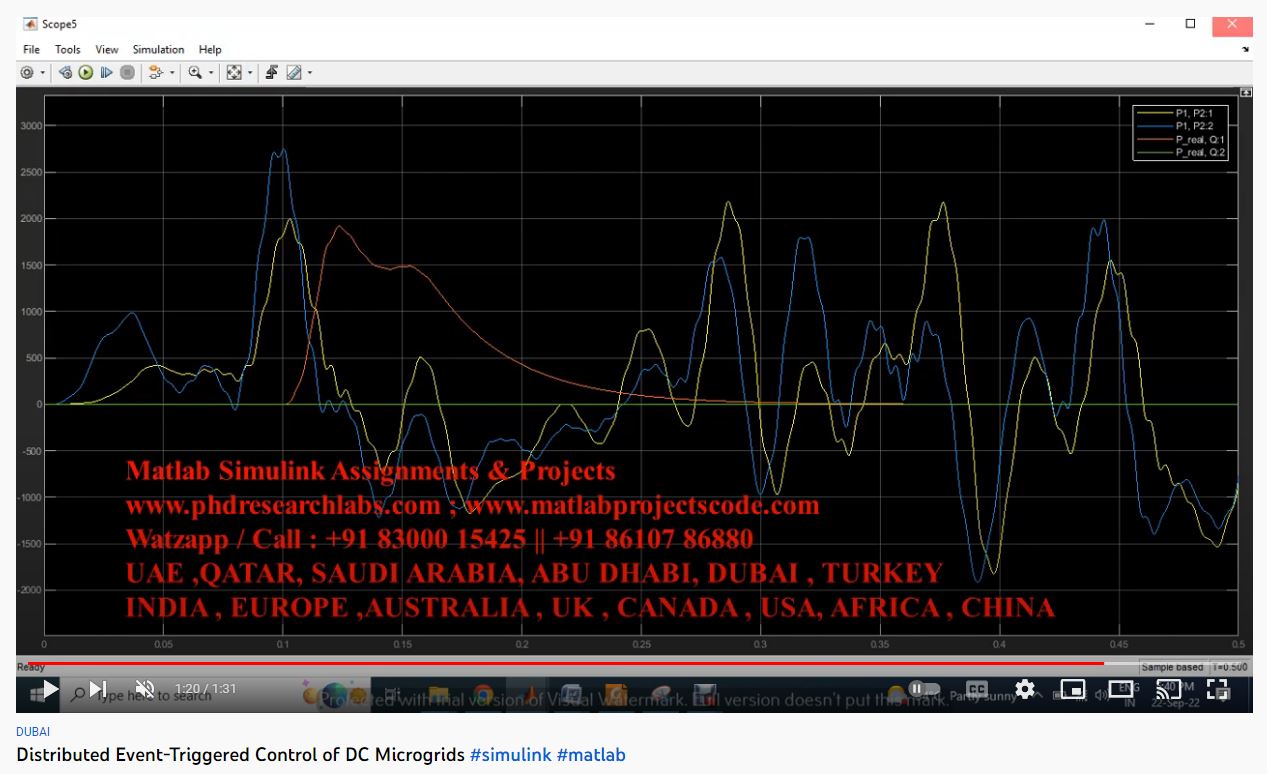Enable theater mode in the video player

pyautogui.click(x=1121, y=689)
